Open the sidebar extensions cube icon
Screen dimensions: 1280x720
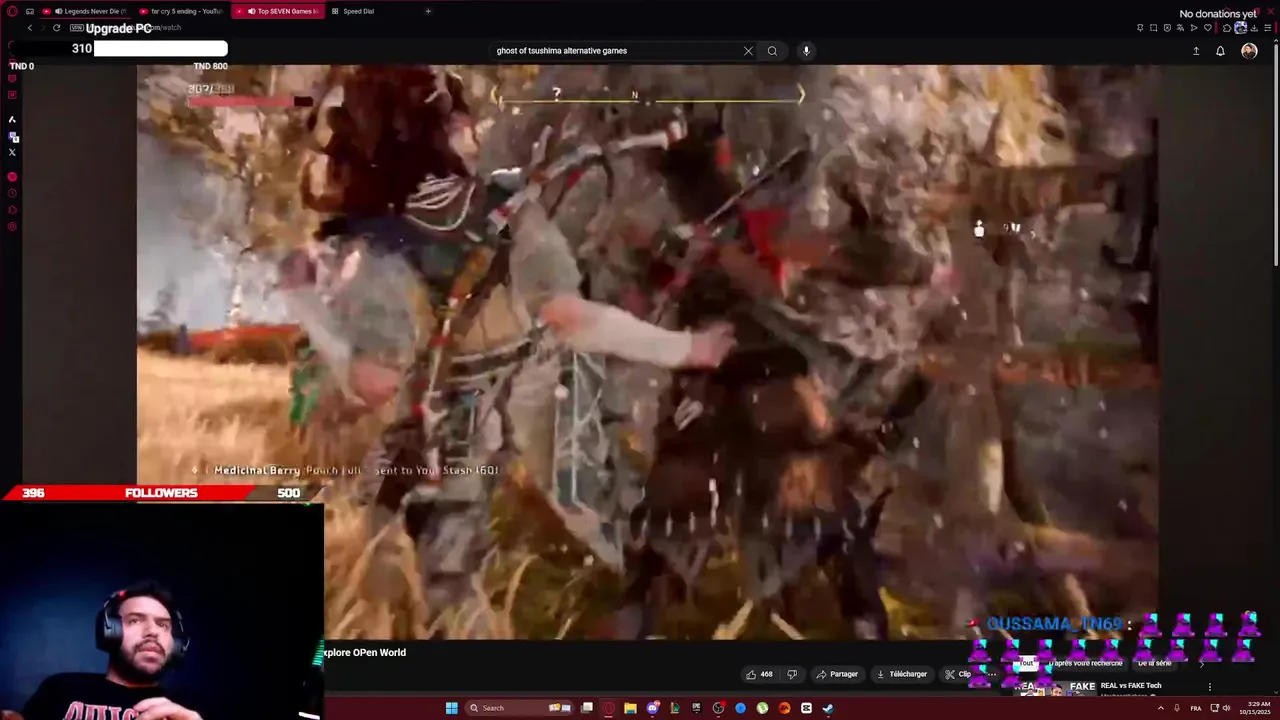pyautogui.click(x=12, y=209)
